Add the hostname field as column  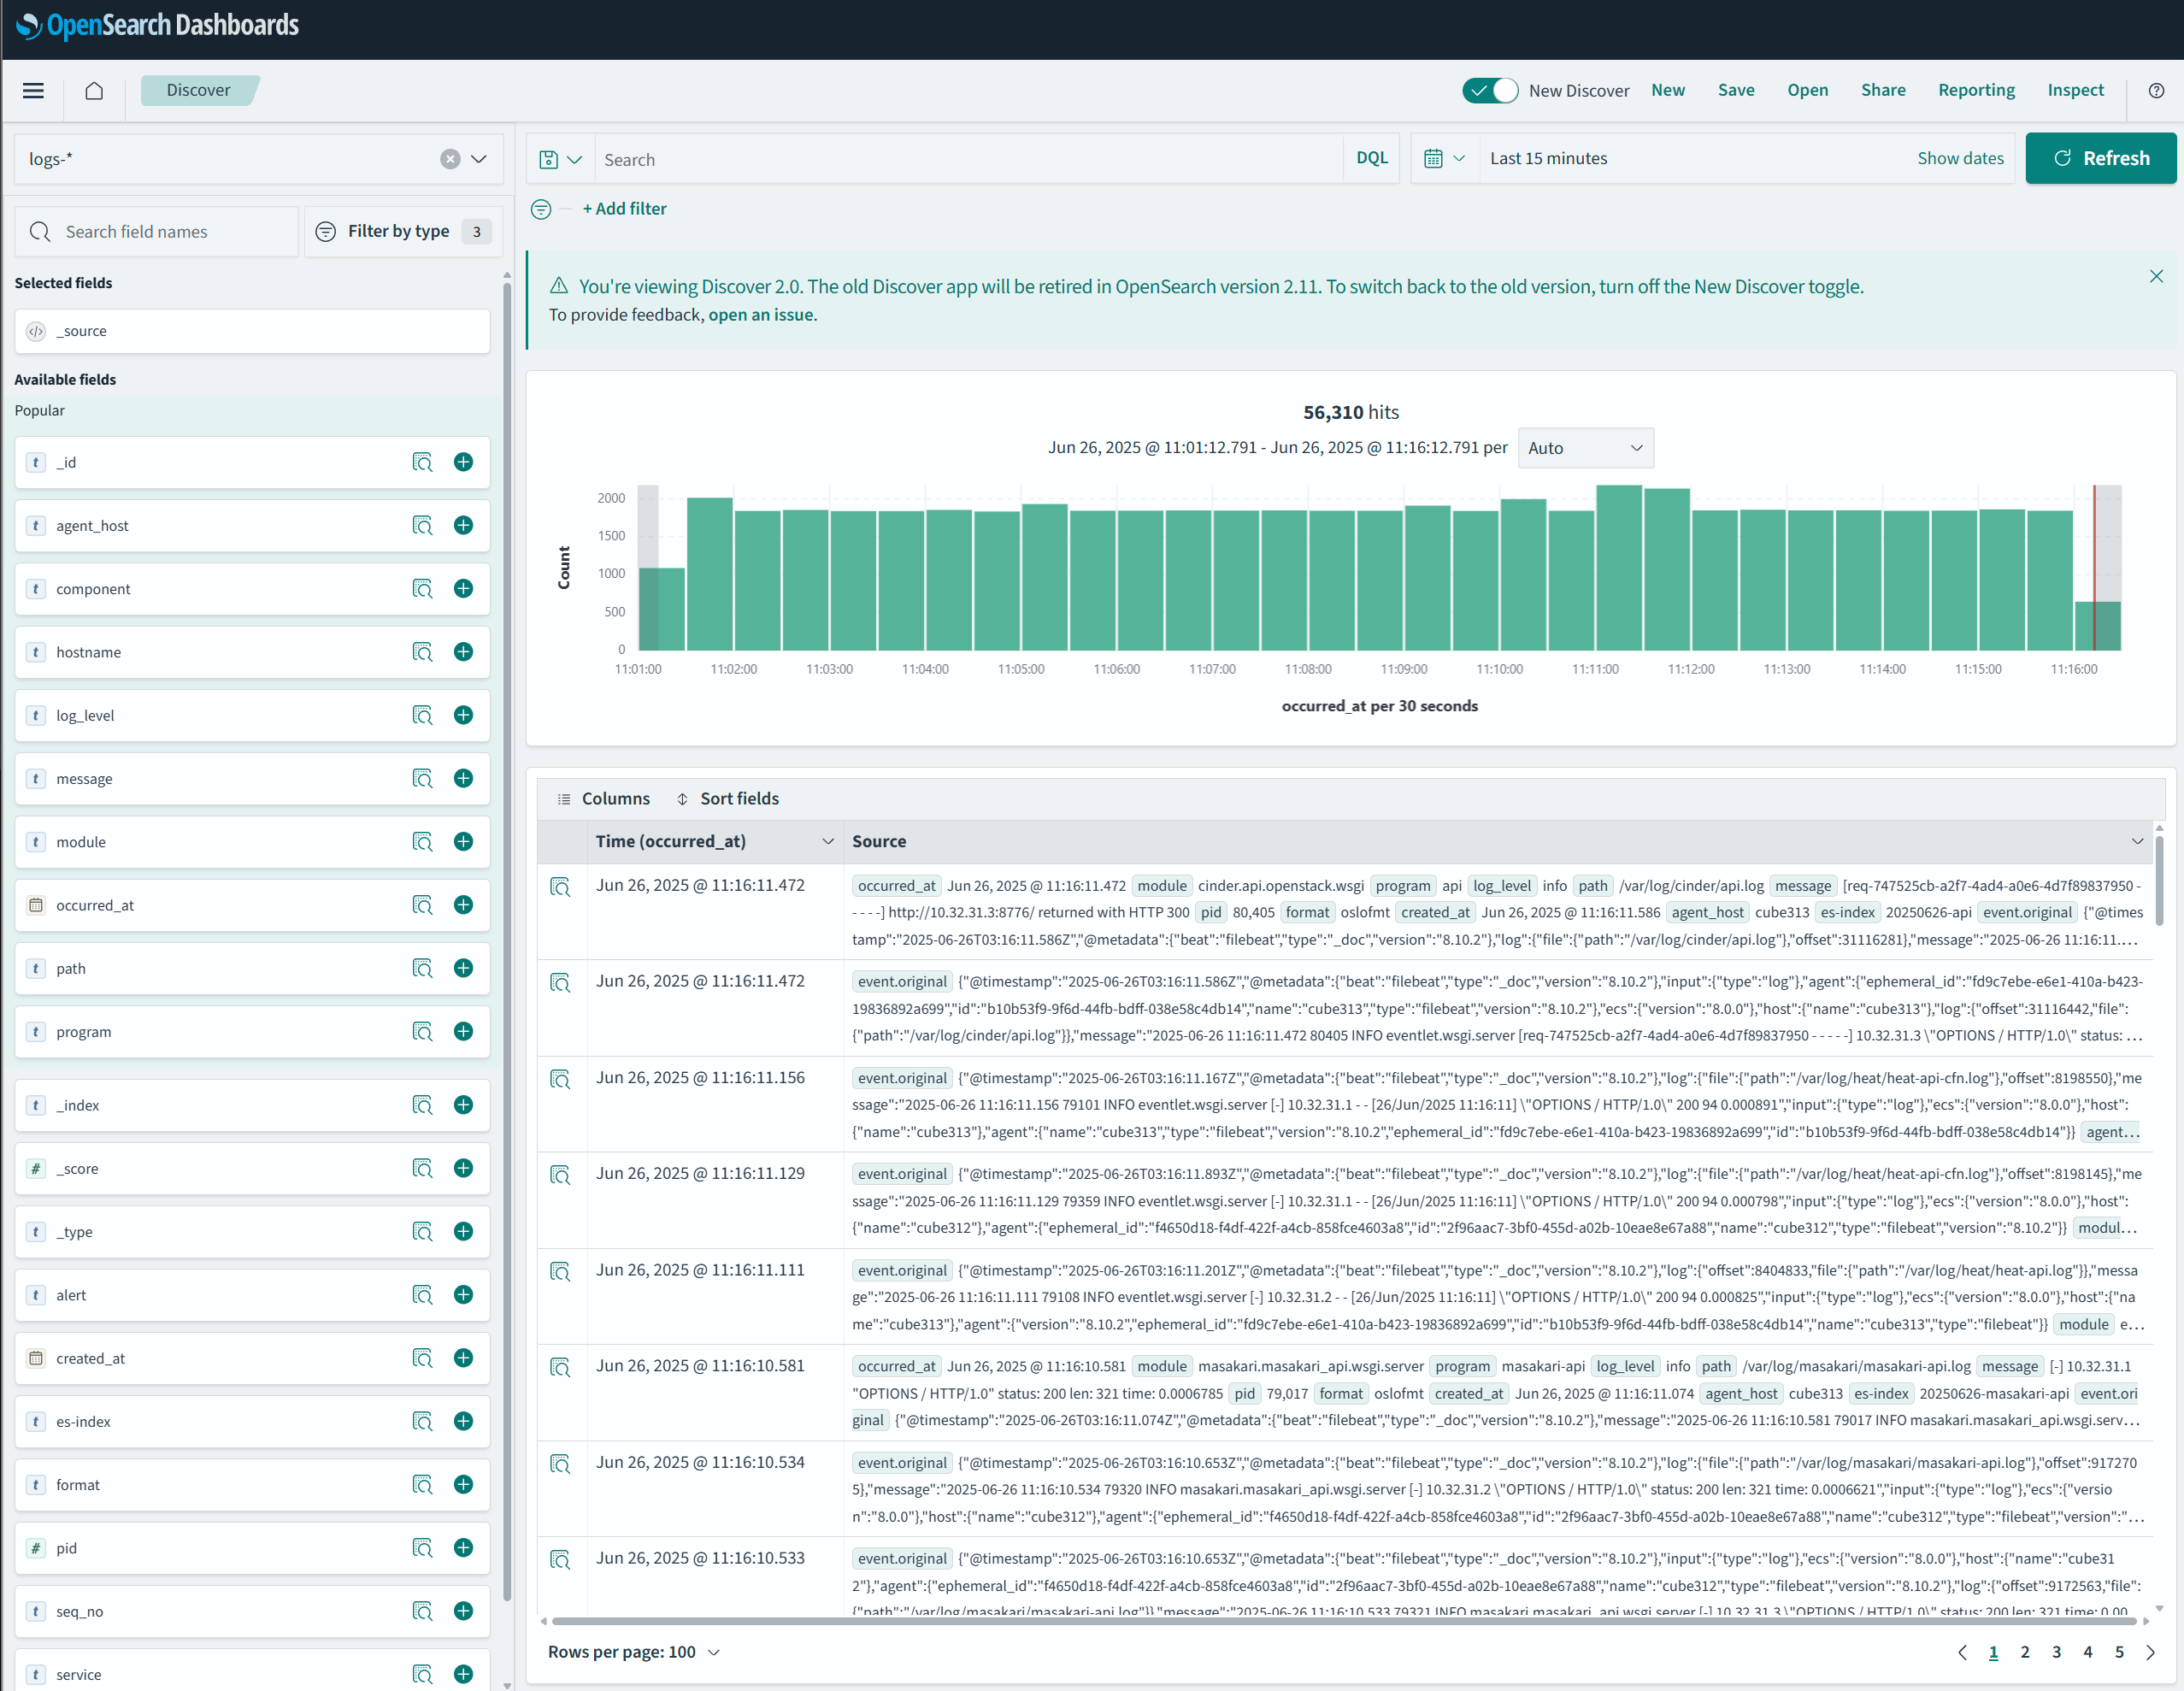click(x=463, y=652)
